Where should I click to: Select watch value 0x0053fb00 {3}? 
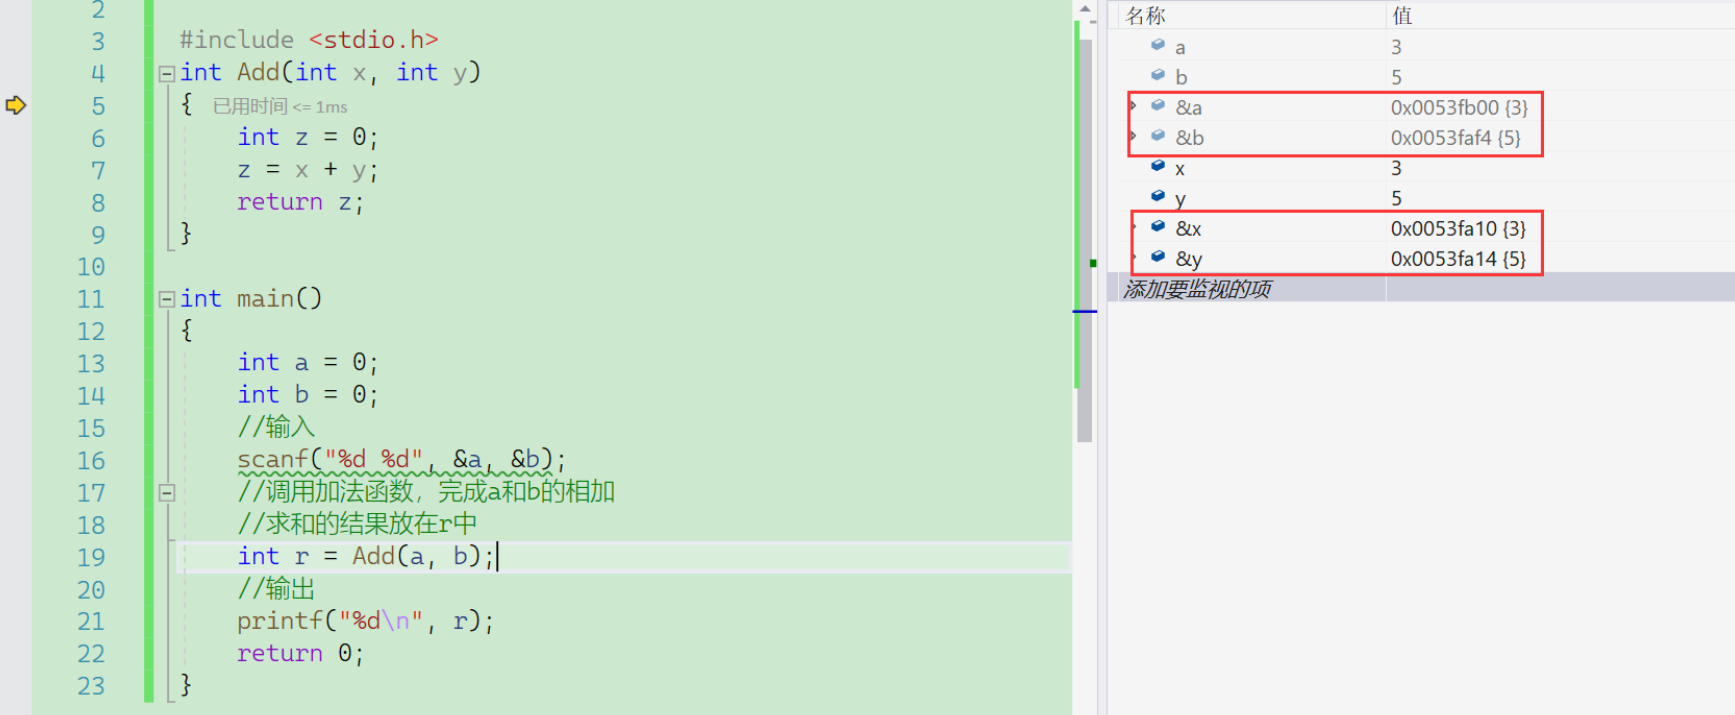tap(1459, 107)
